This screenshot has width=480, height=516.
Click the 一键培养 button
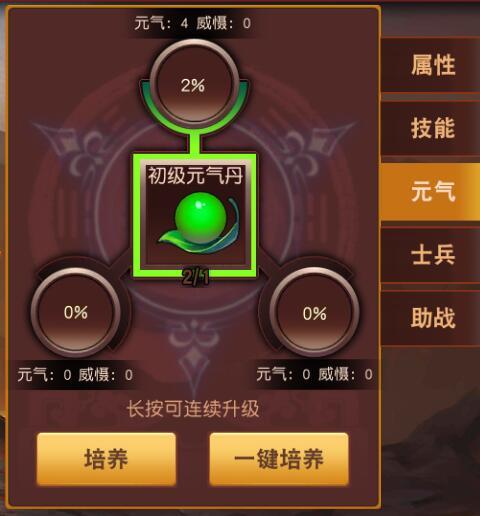(x=279, y=459)
